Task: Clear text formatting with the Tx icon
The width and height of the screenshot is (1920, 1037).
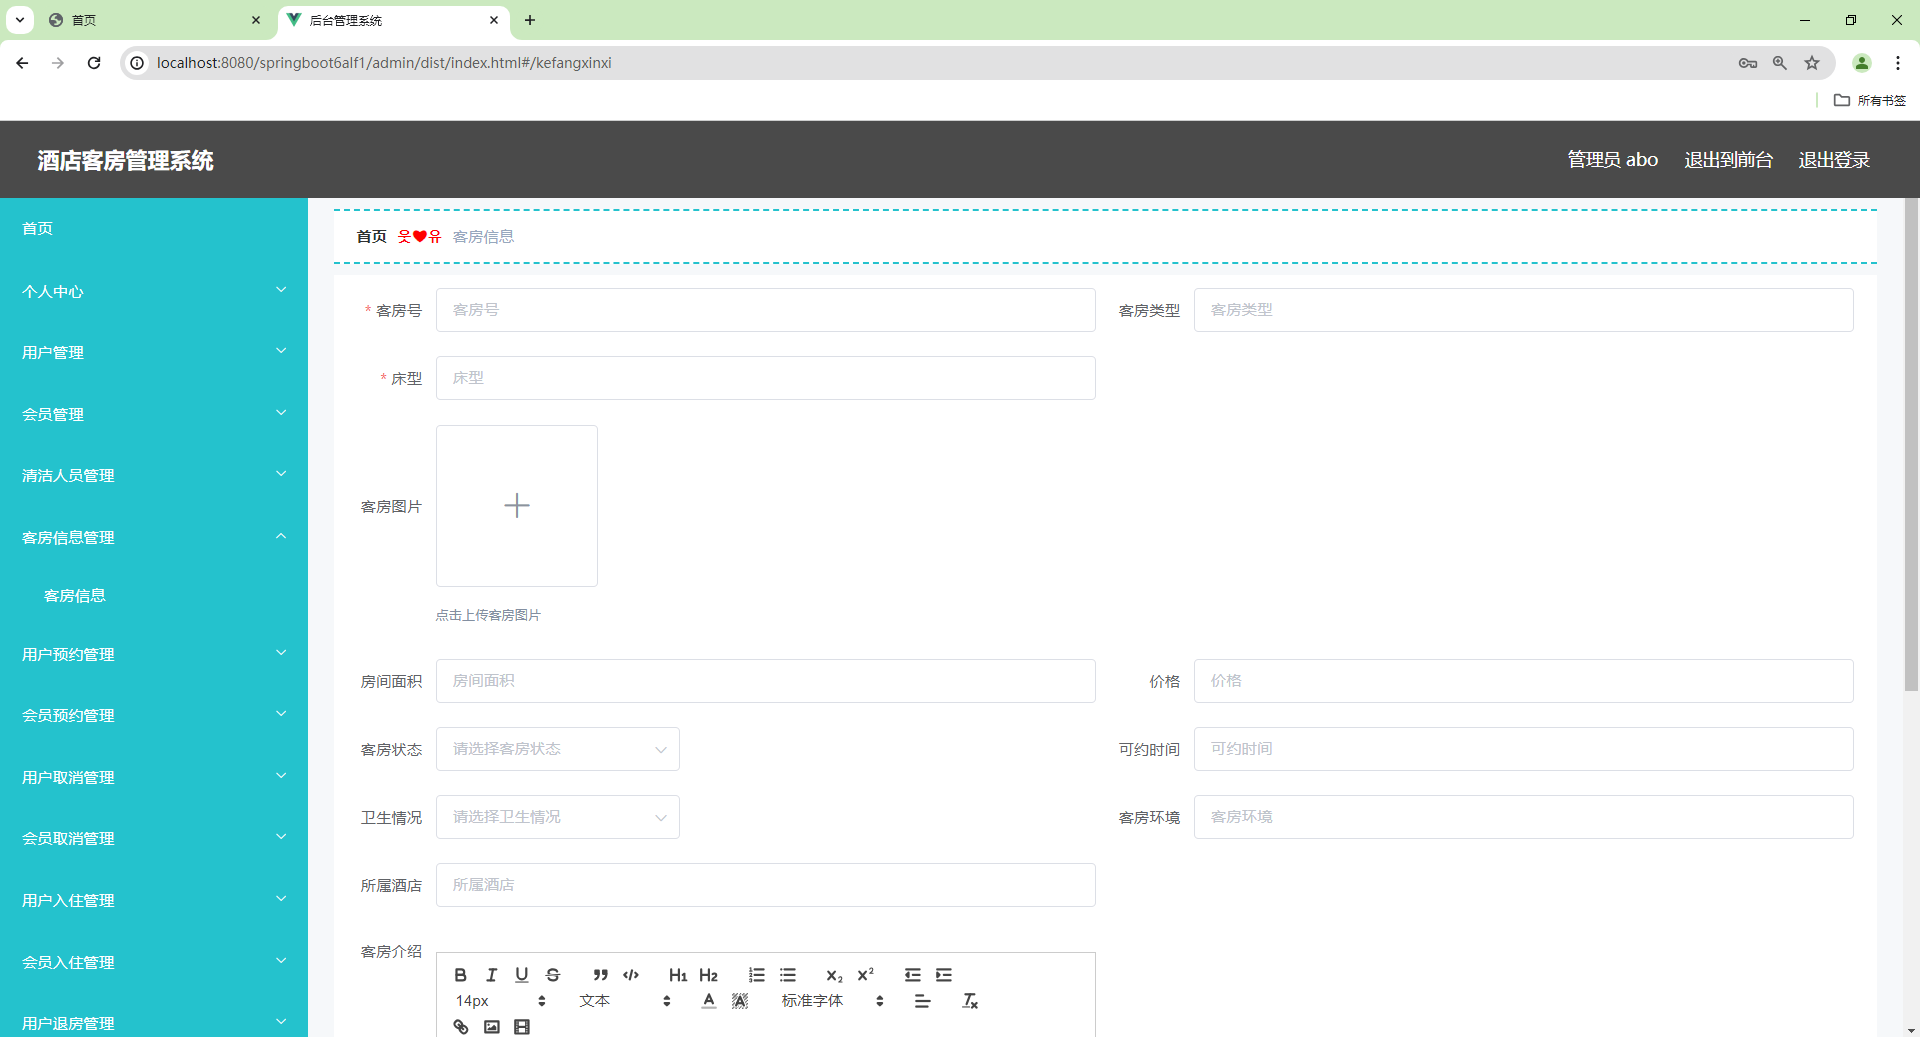Action: pos(969,1000)
